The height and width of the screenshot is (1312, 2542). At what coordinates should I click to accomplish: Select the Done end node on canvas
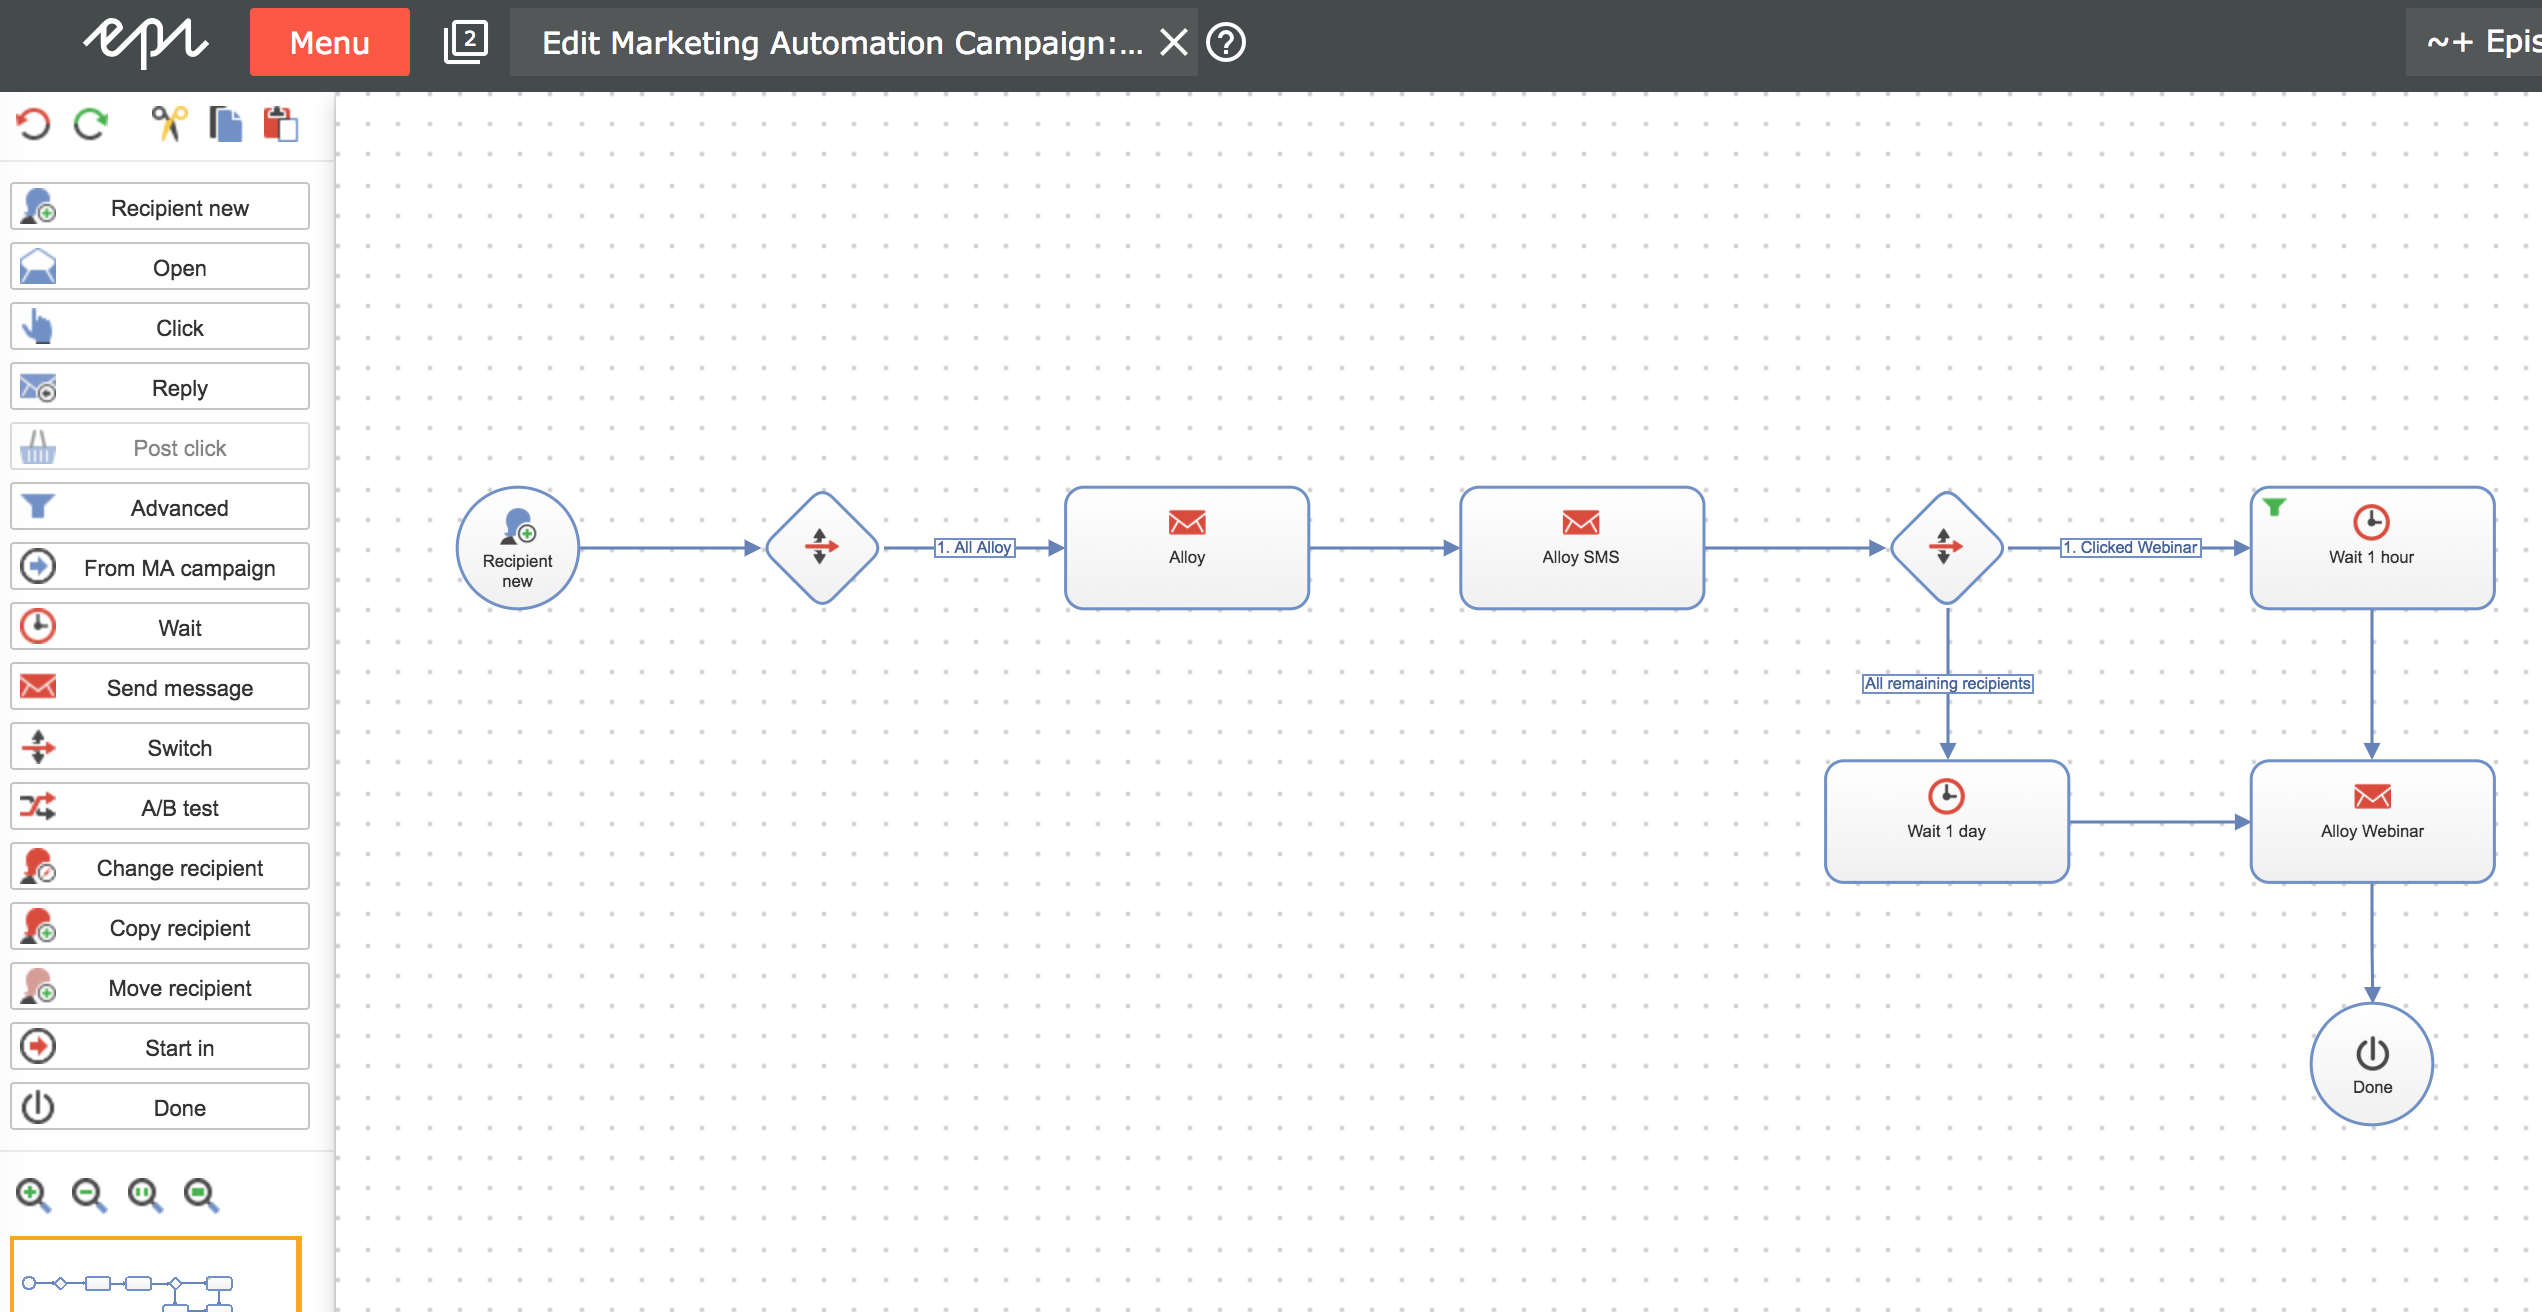tap(2372, 1065)
